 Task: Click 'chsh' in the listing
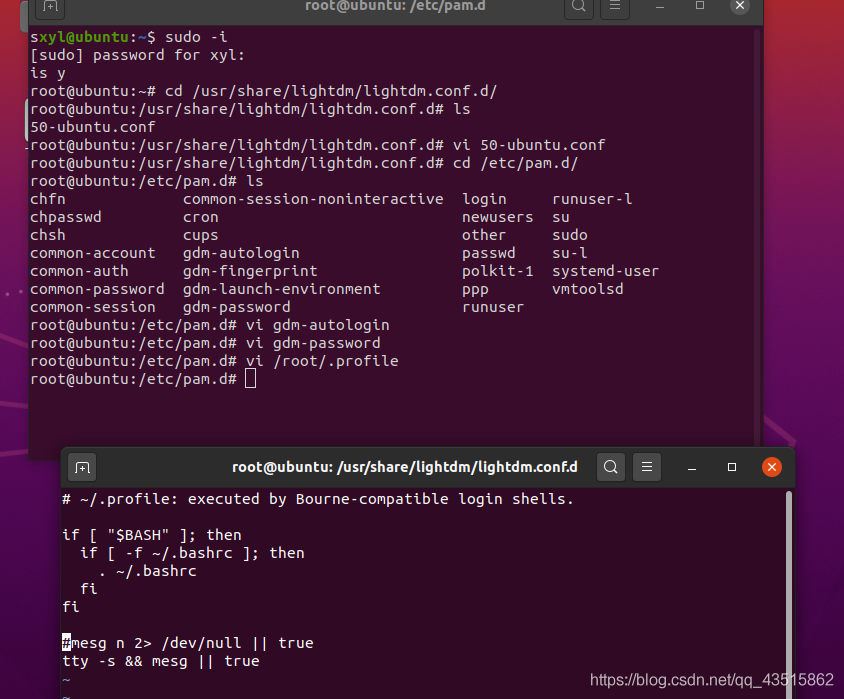pos(48,235)
